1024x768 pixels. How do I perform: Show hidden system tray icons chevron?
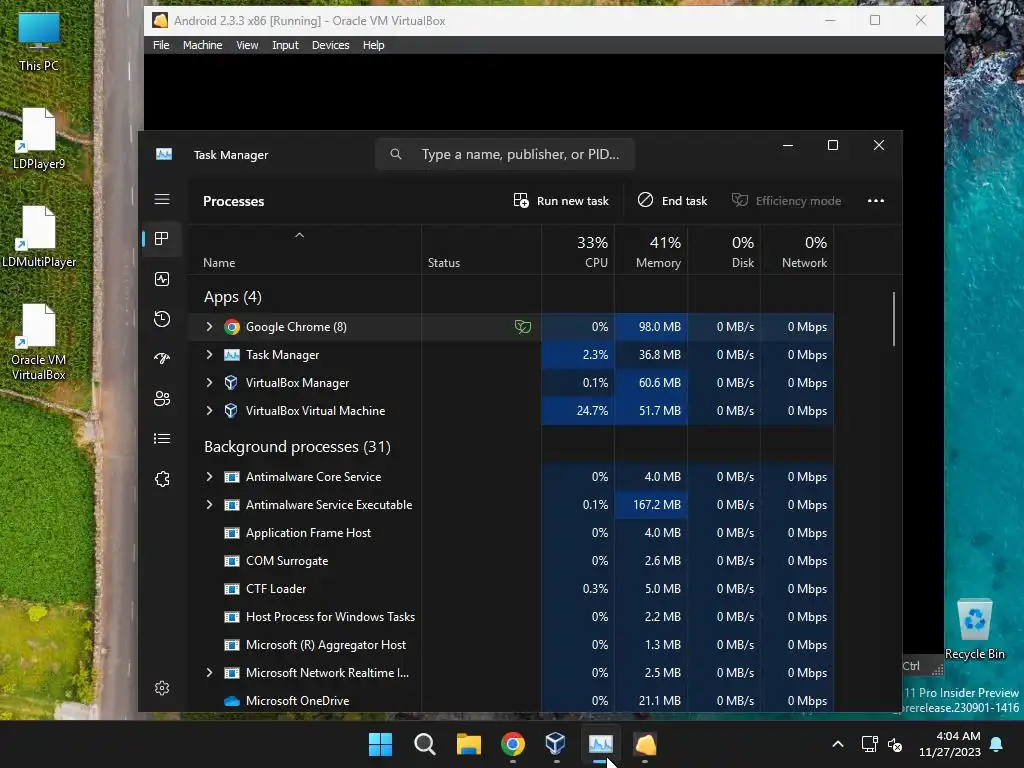coord(838,744)
